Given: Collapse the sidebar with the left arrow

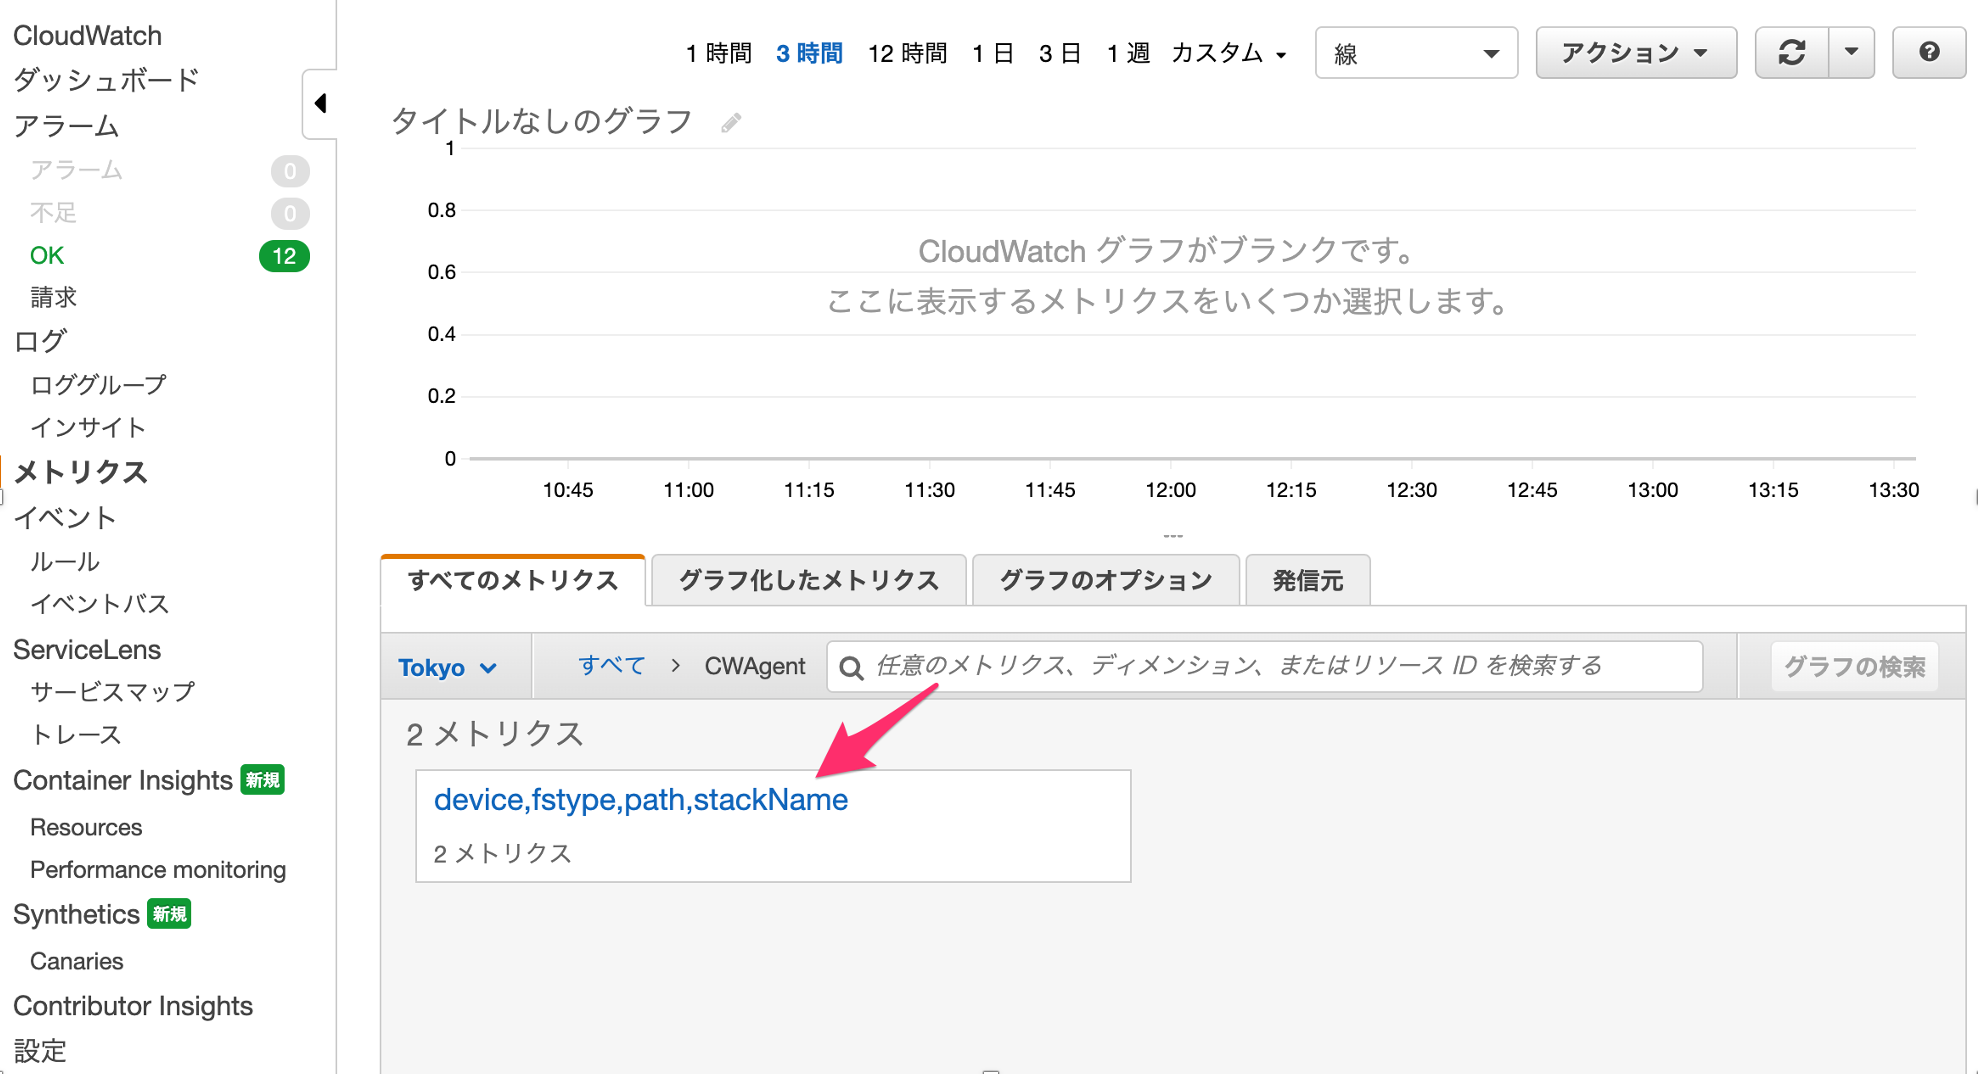Looking at the screenshot, I should [320, 103].
